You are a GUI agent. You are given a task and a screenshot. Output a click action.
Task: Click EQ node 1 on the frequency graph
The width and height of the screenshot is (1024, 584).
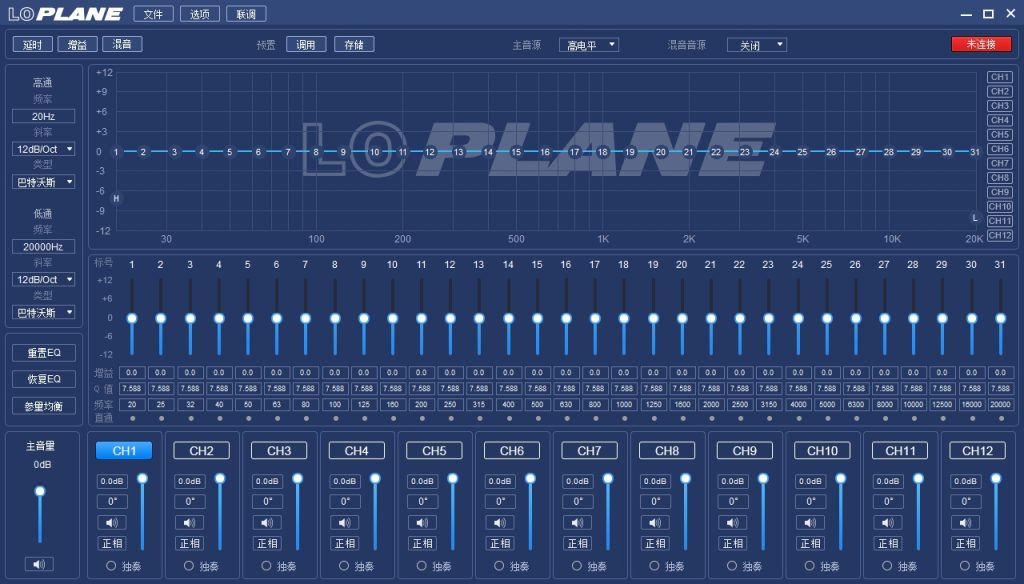[x=116, y=152]
